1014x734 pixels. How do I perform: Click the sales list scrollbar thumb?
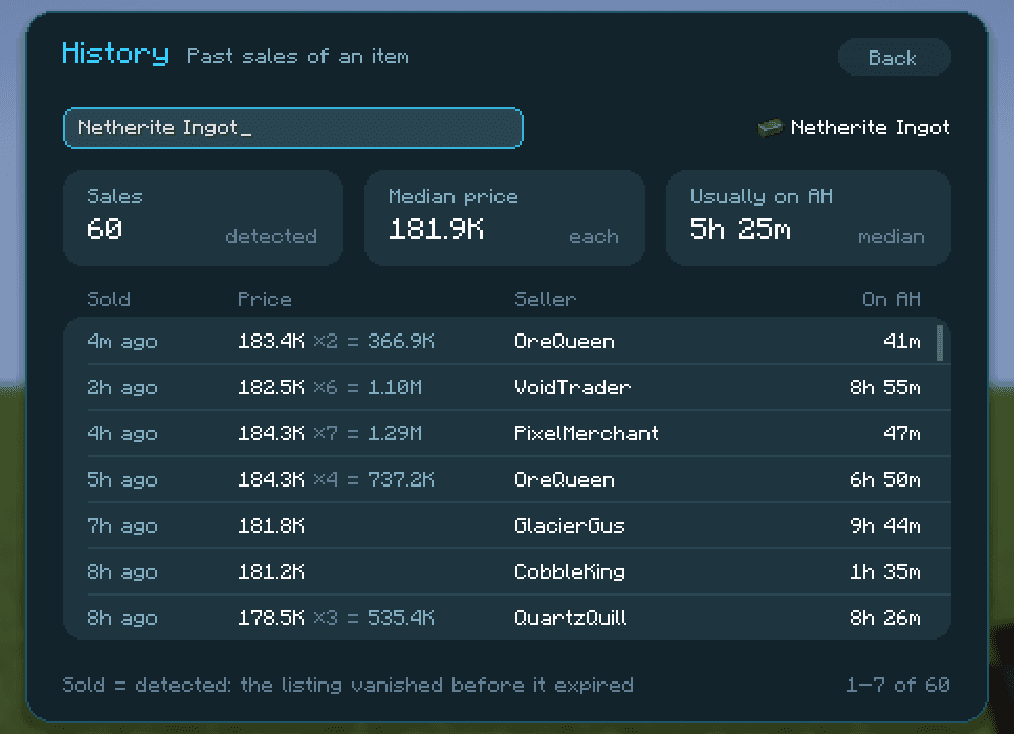940,343
